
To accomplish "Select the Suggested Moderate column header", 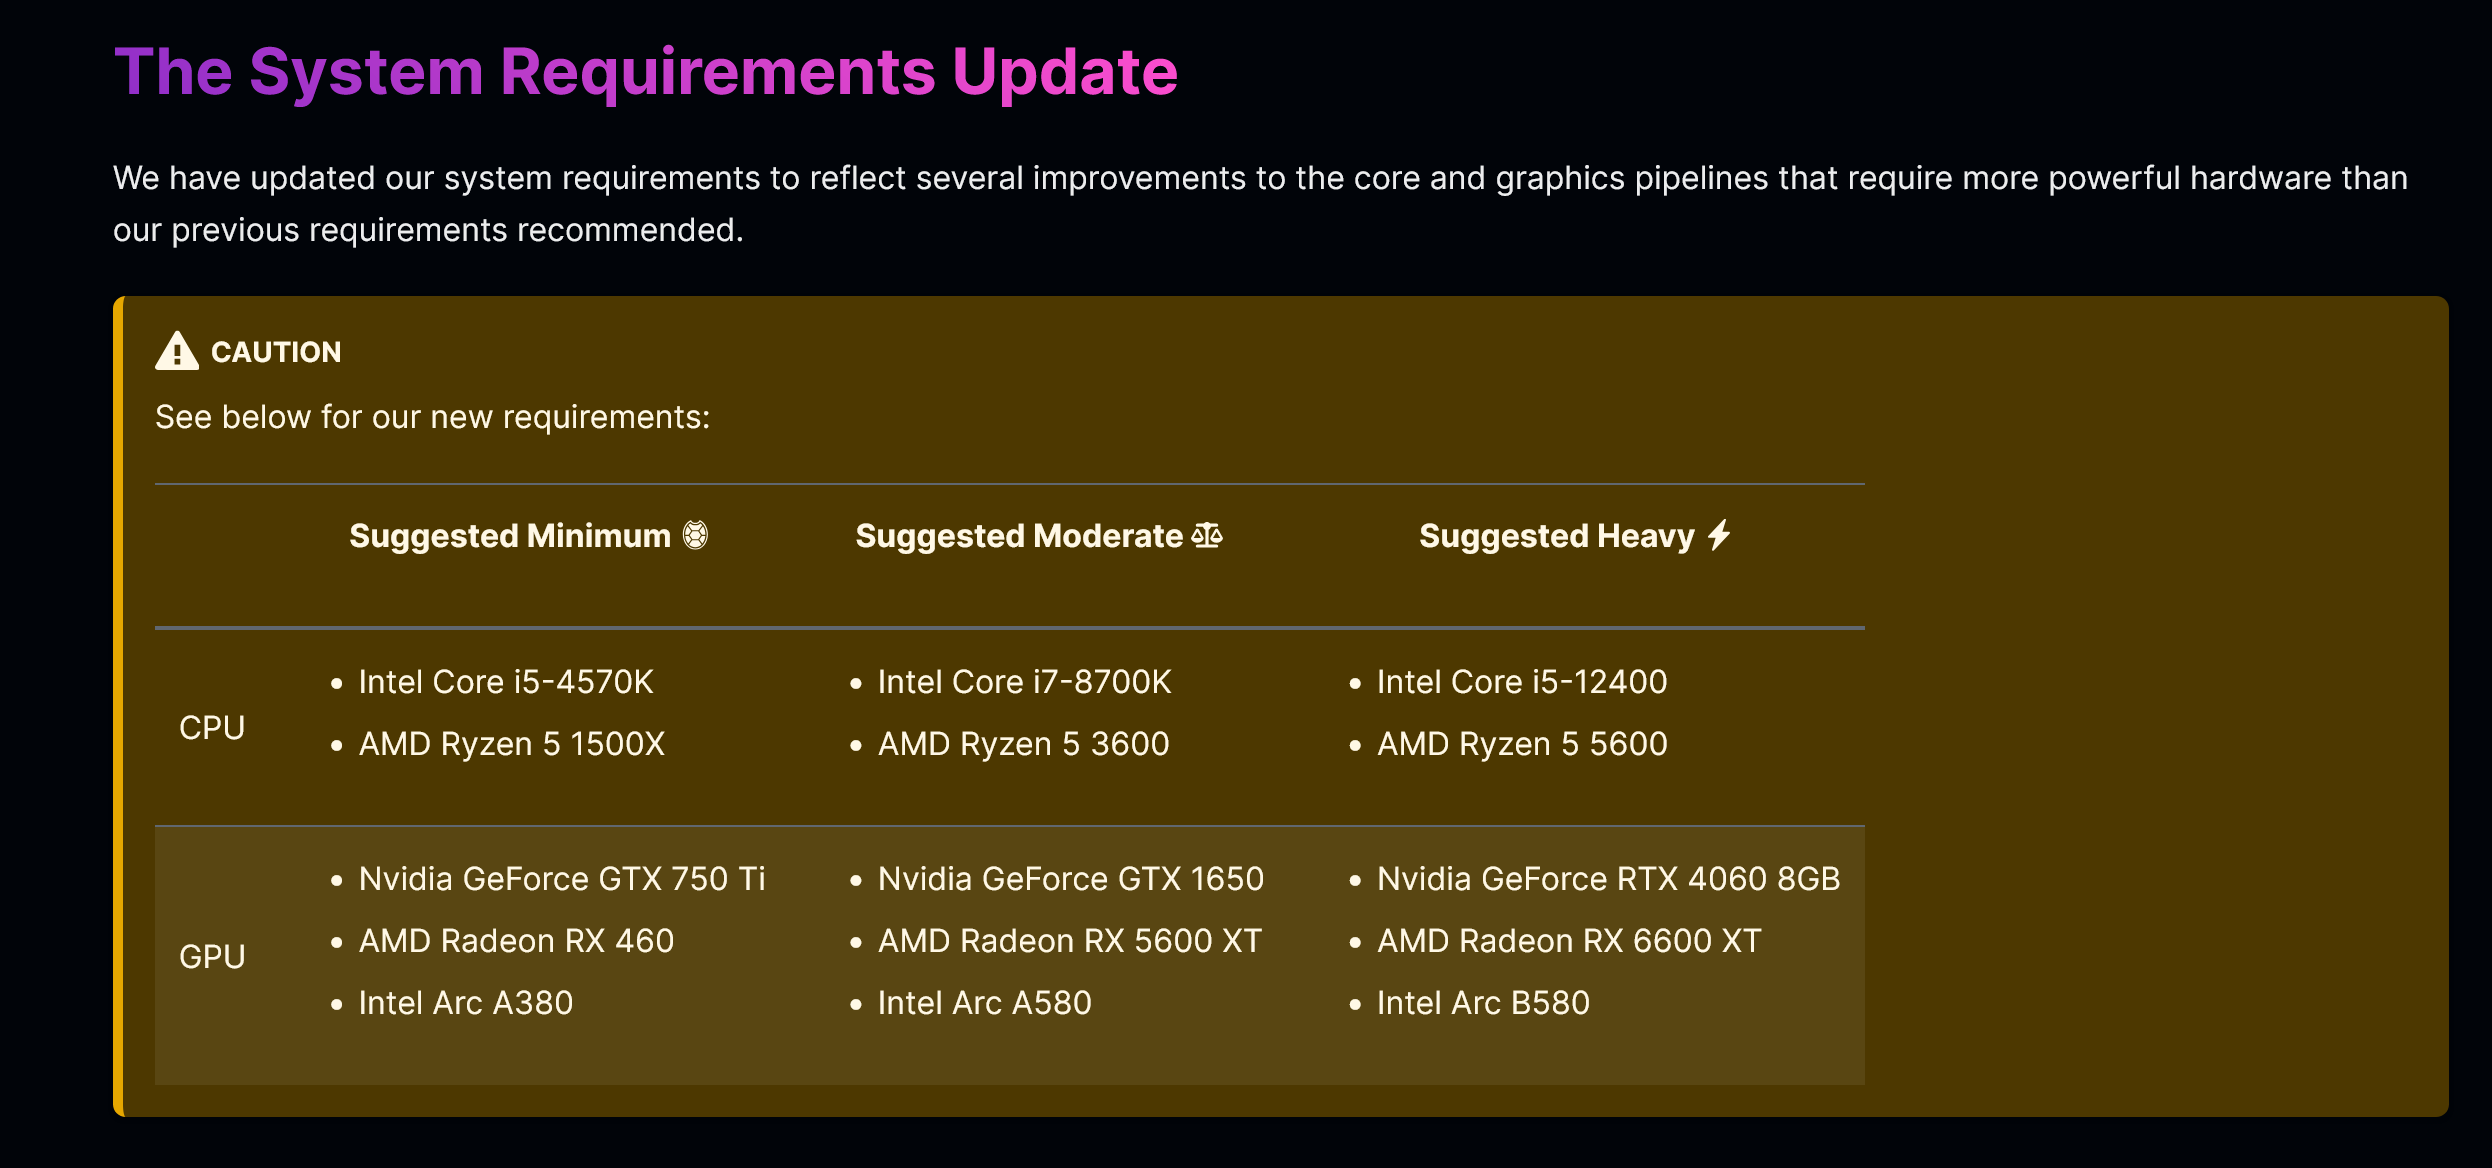I will click(x=1039, y=536).
